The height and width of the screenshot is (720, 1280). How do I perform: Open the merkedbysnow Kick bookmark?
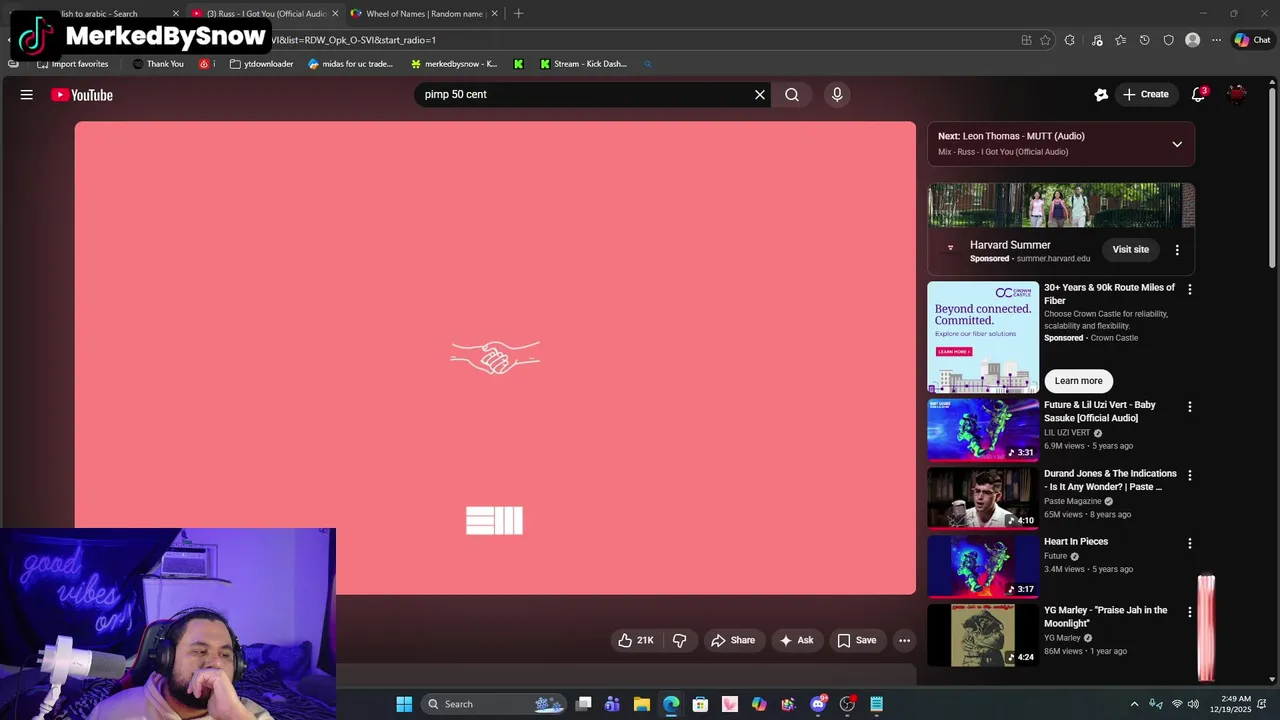pyautogui.click(x=453, y=64)
